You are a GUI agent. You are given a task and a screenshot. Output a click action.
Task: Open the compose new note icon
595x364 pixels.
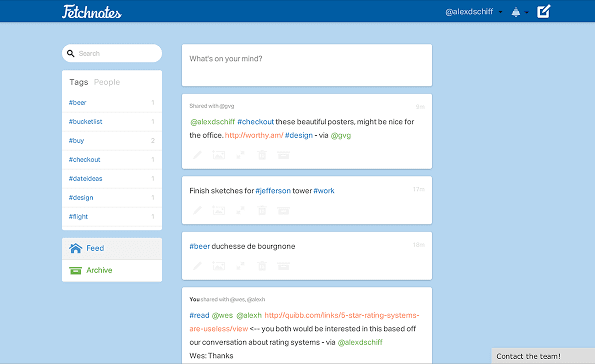click(x=543, y=11)
